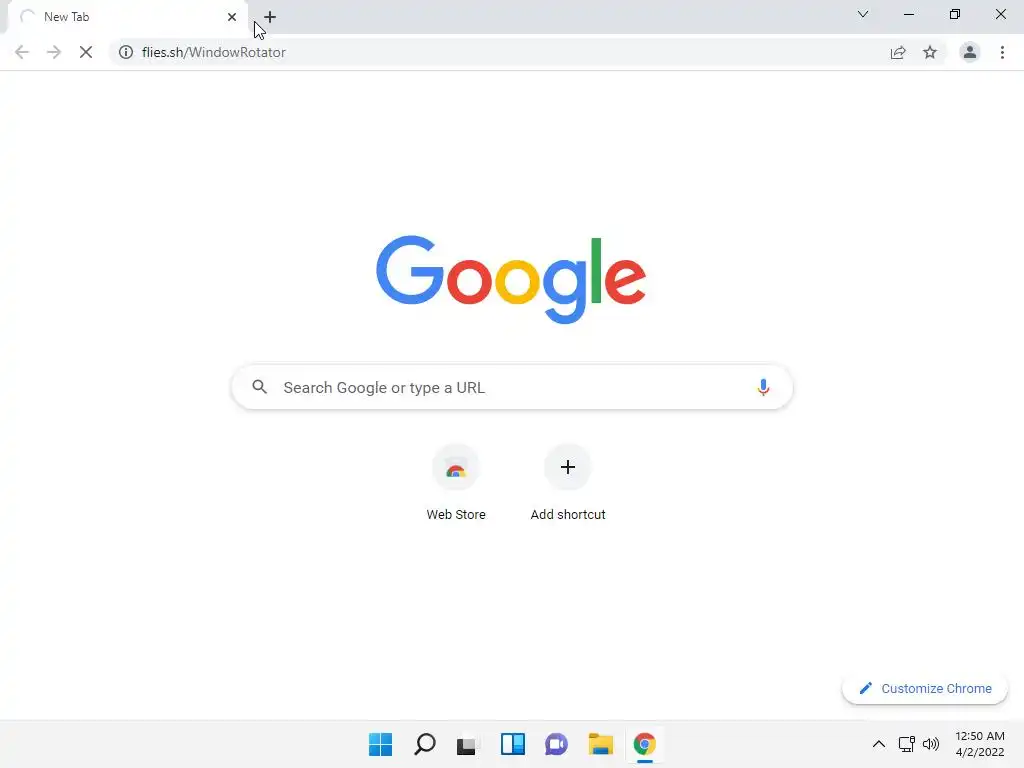1024x768 pixels.
Task: Click Add shortcut button
Action: click(x=568, y=483)
